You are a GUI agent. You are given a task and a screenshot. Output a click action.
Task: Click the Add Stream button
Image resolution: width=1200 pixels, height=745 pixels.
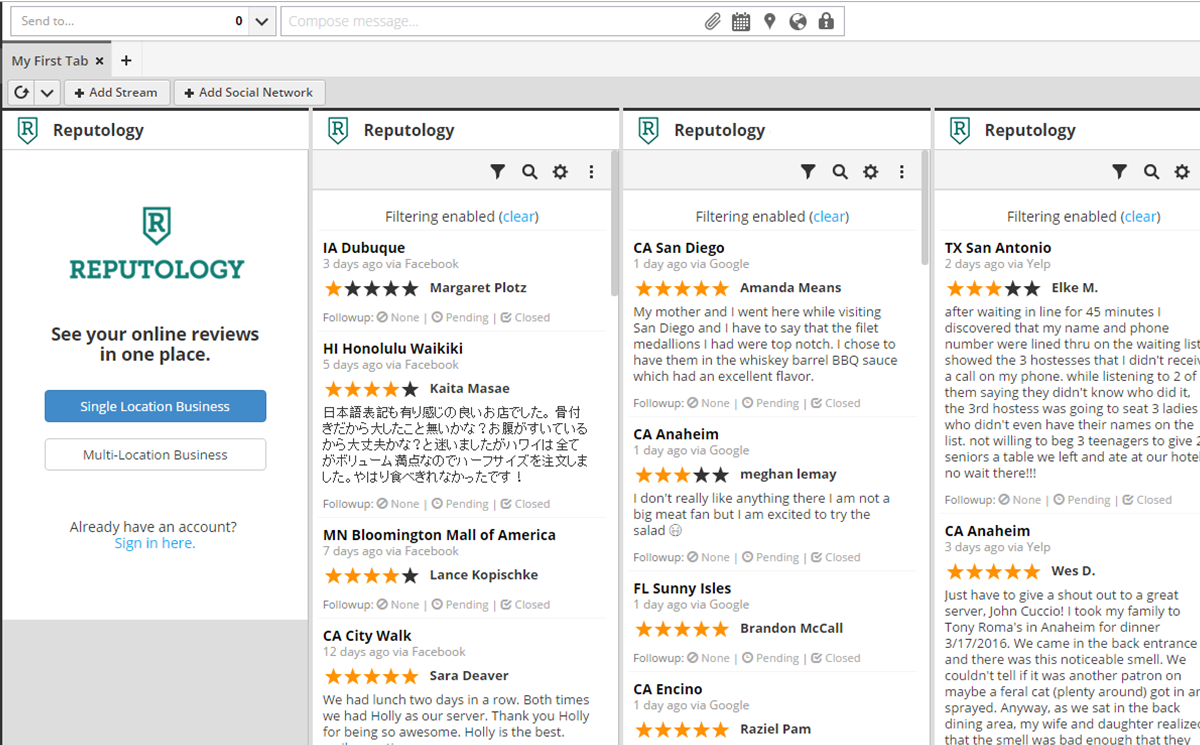coord(116,92)
